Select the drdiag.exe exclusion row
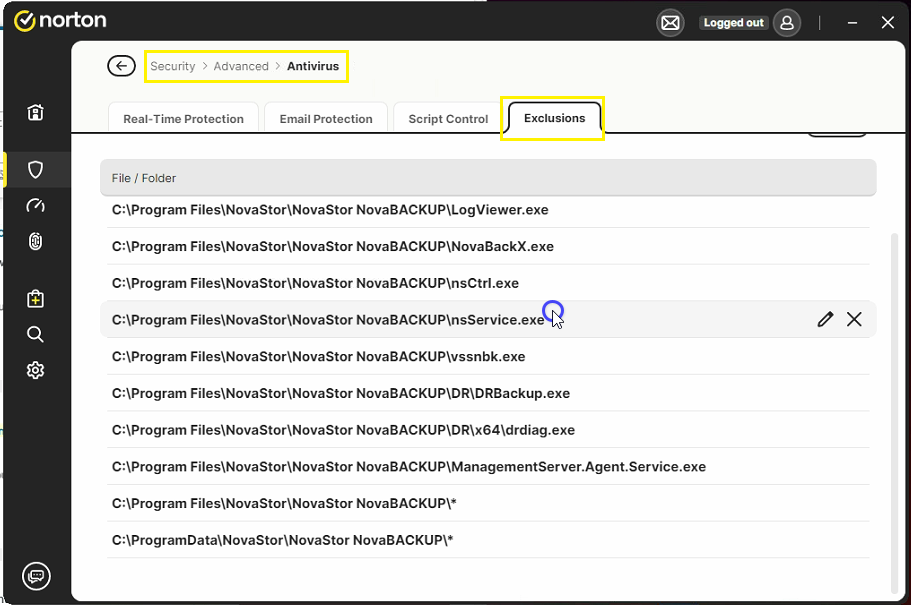Viewport: 911px width, 605px height. (488, 429)
